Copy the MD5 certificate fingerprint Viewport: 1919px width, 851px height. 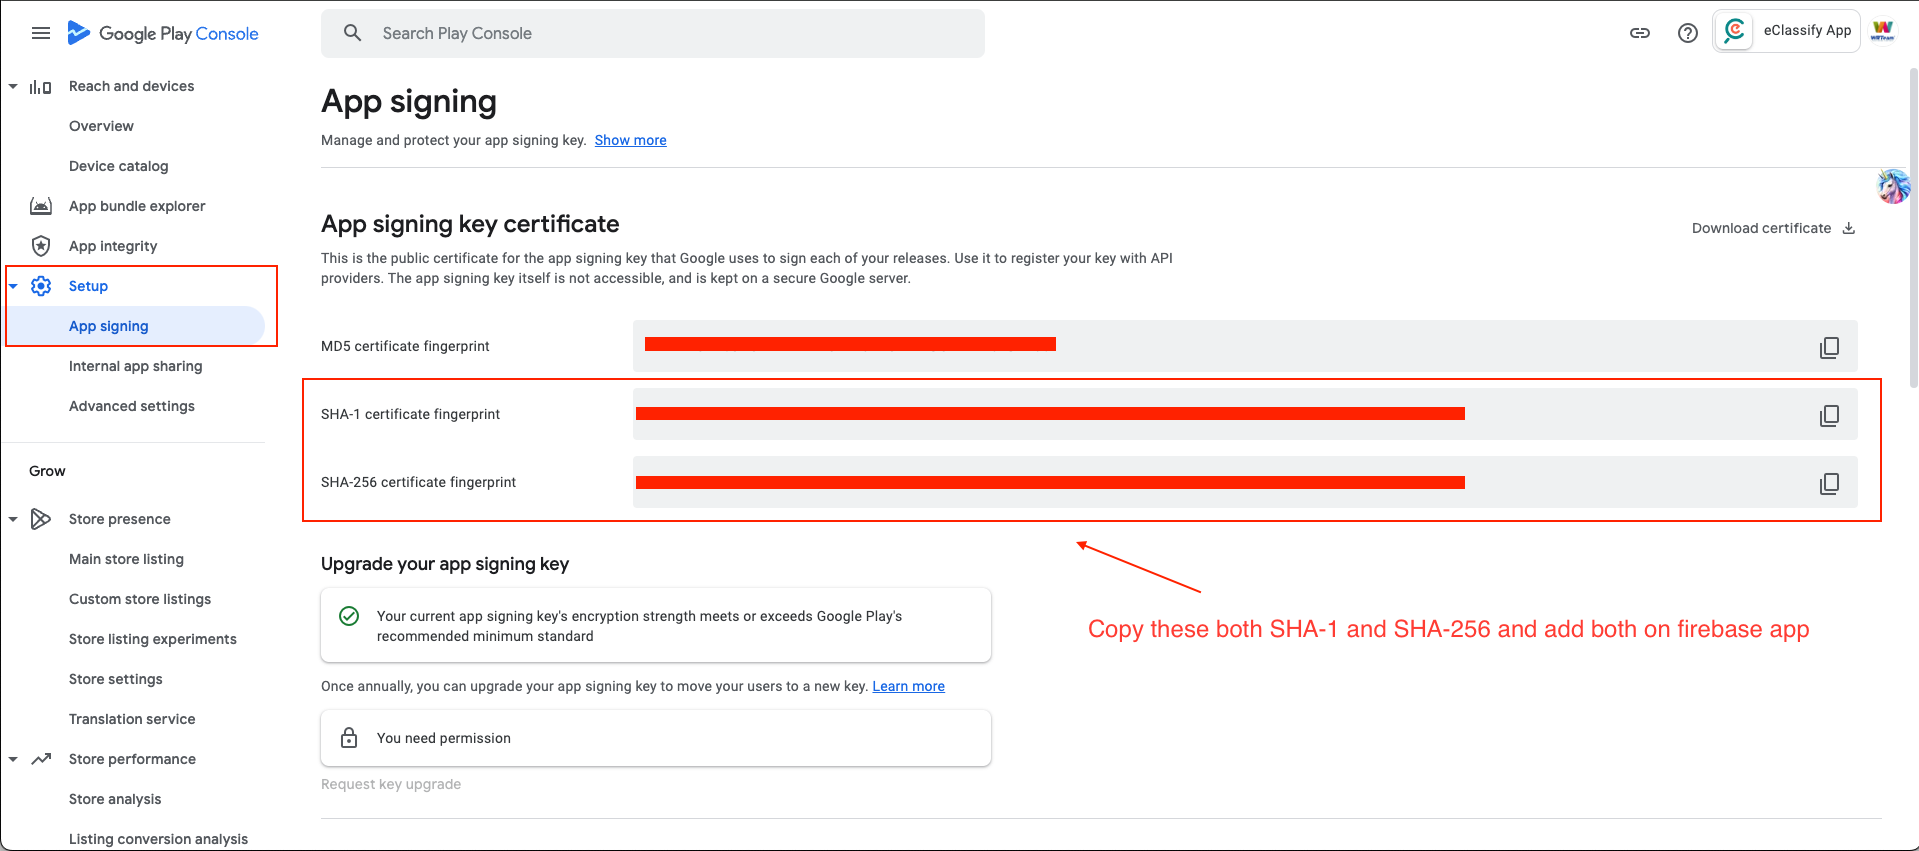pos(1829,347)
